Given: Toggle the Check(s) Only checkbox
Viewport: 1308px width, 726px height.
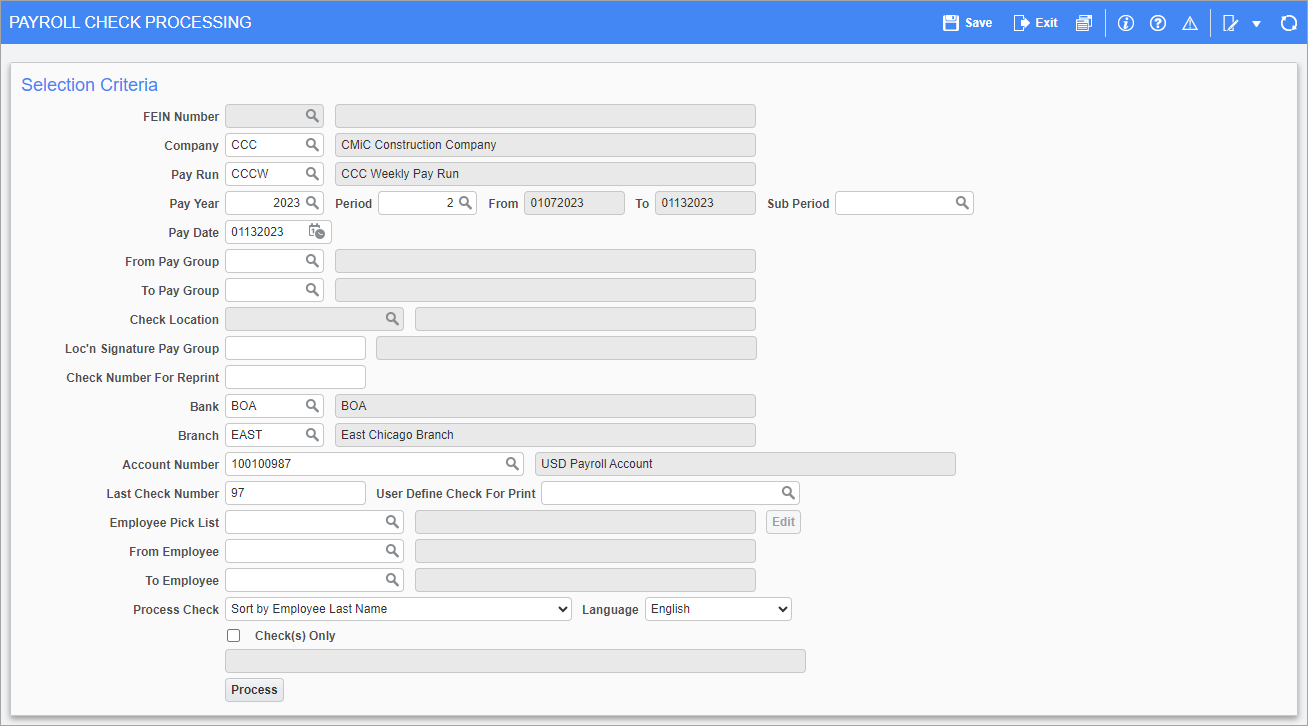Looking at the screenshot, I should click(x=234, y=636).
